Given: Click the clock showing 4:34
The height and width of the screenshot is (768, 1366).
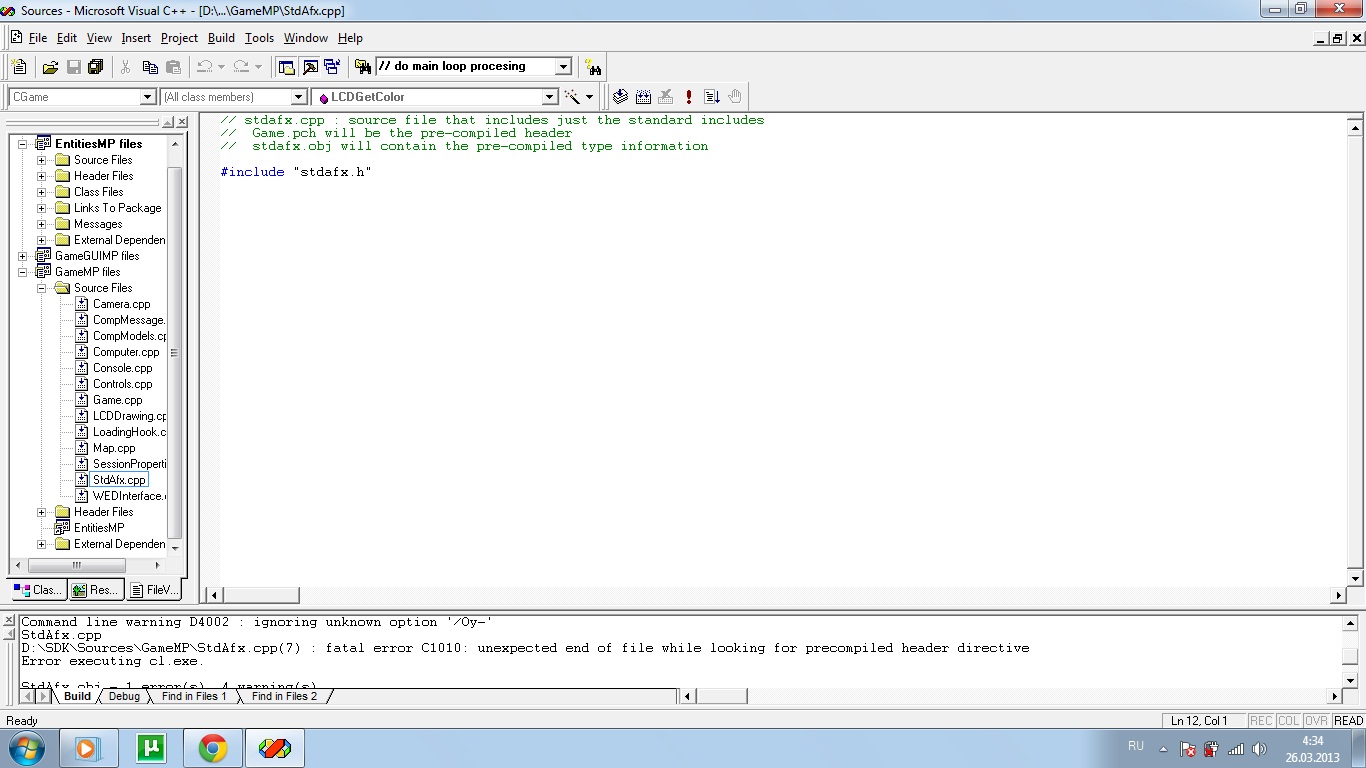Looking at the screenshot, I should [x=1312, y=741].
